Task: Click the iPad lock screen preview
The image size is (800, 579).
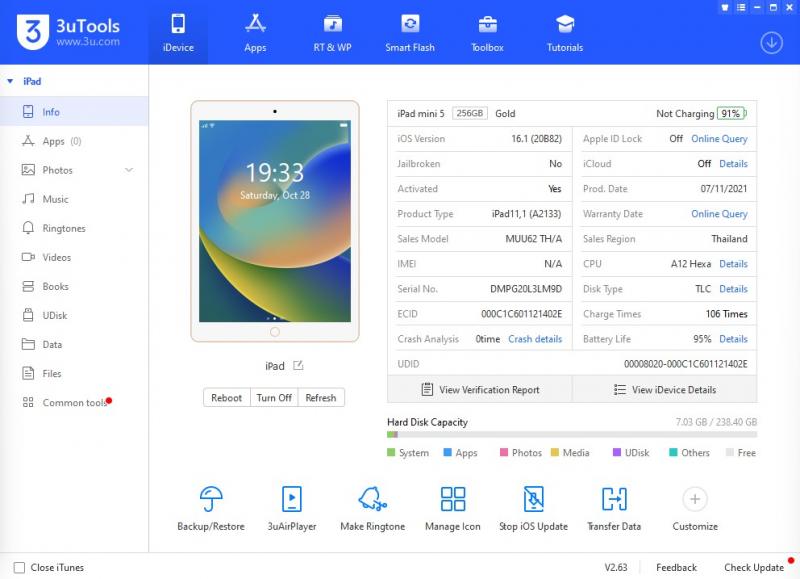Action: pos(275,221)
